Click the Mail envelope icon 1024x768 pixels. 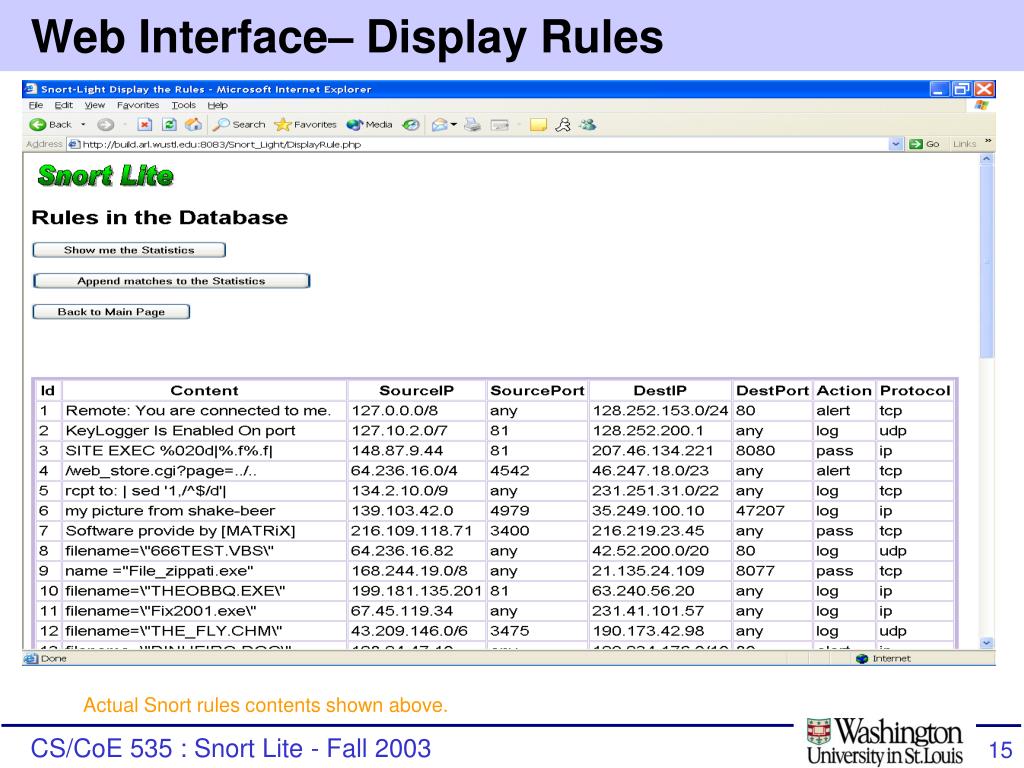point(440,124)
